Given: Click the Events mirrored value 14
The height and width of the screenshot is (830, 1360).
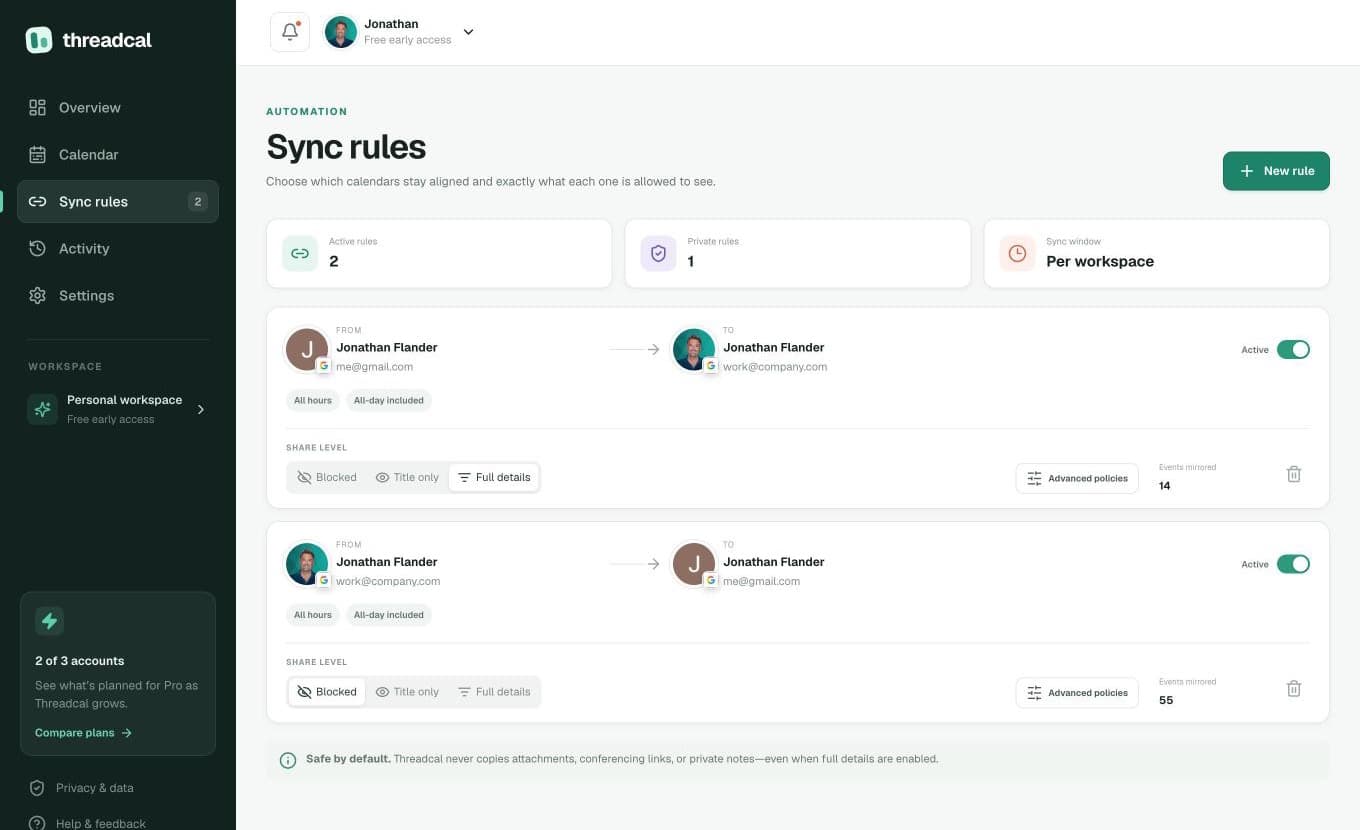Looking at the screenshot, I should click(1164, 486).
